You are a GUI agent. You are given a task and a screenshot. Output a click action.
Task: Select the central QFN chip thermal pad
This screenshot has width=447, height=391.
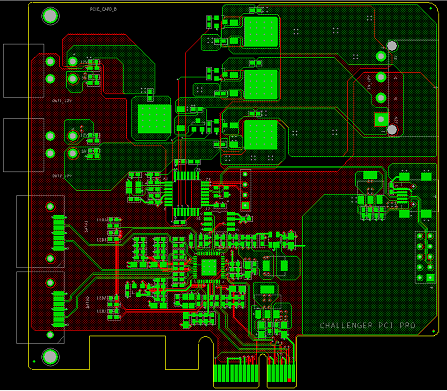point(209,267)
